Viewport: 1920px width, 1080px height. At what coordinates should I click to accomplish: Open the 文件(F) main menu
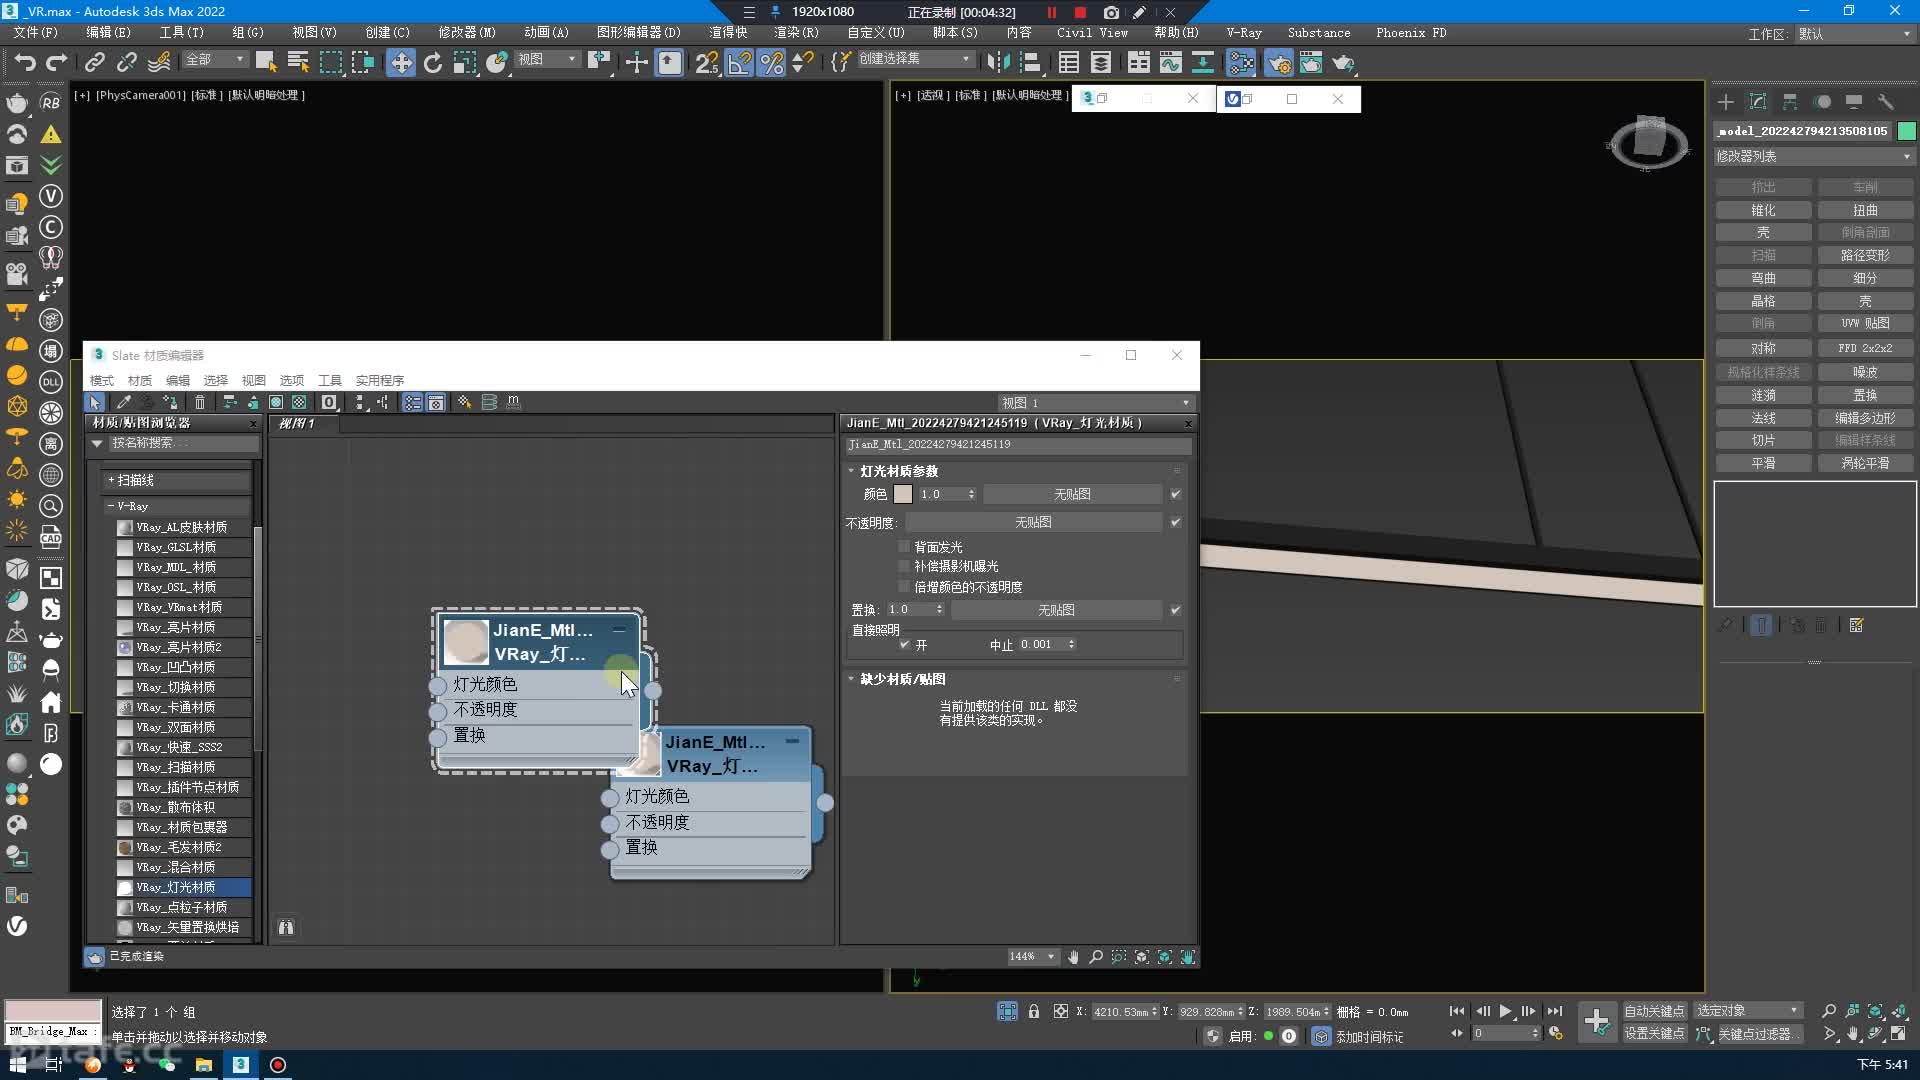36,33
